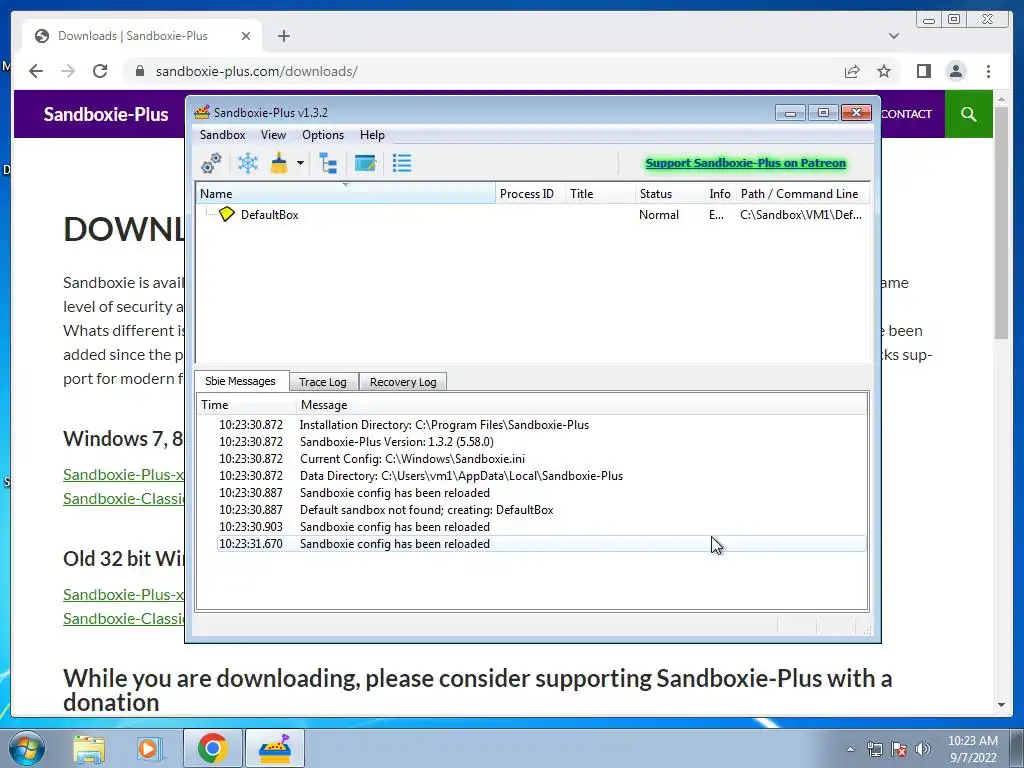
Task: Click Support Sandboxie-Plus on Patreon link
Action: [746, 163]
